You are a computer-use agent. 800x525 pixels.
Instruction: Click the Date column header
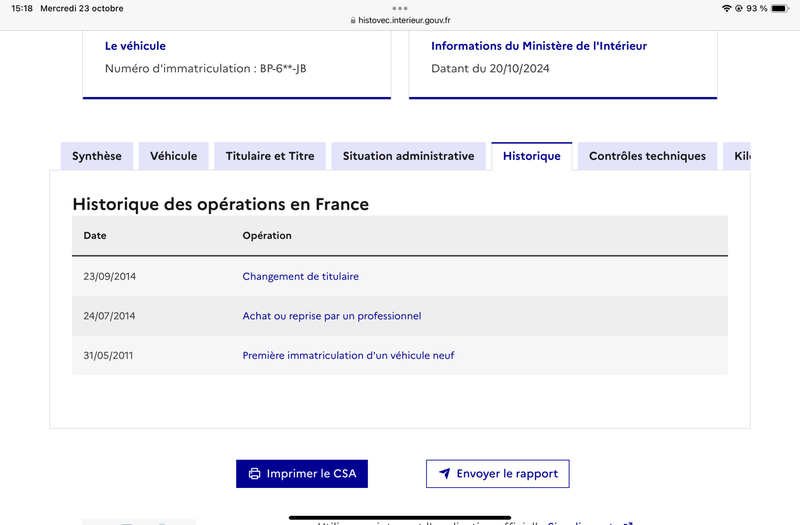click(x=95, y=236)
